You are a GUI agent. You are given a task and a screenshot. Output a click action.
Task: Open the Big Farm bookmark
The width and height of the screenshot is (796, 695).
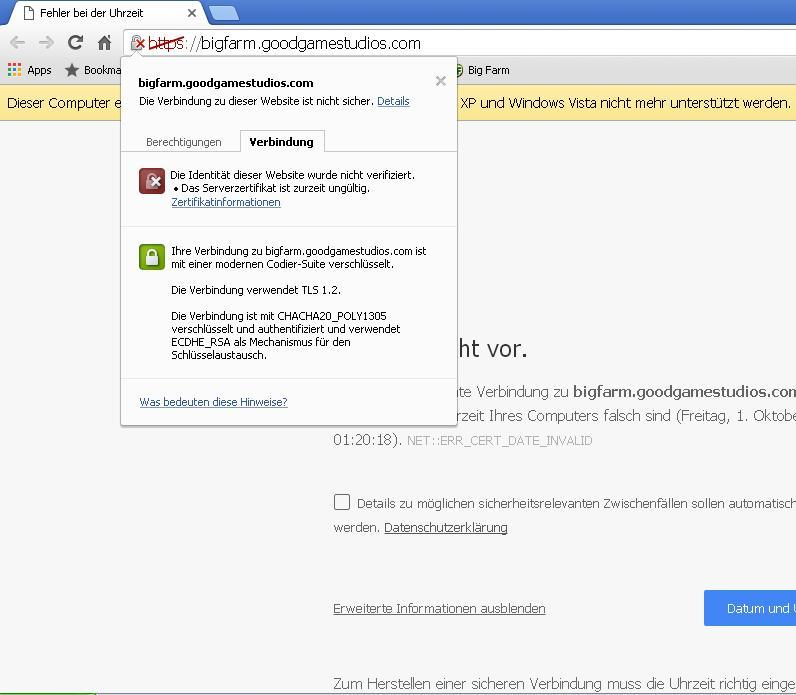[x=483, y=70]
